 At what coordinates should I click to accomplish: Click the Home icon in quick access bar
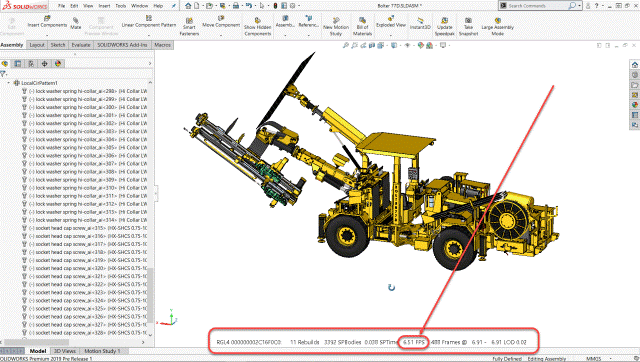[x=188, y=6]
